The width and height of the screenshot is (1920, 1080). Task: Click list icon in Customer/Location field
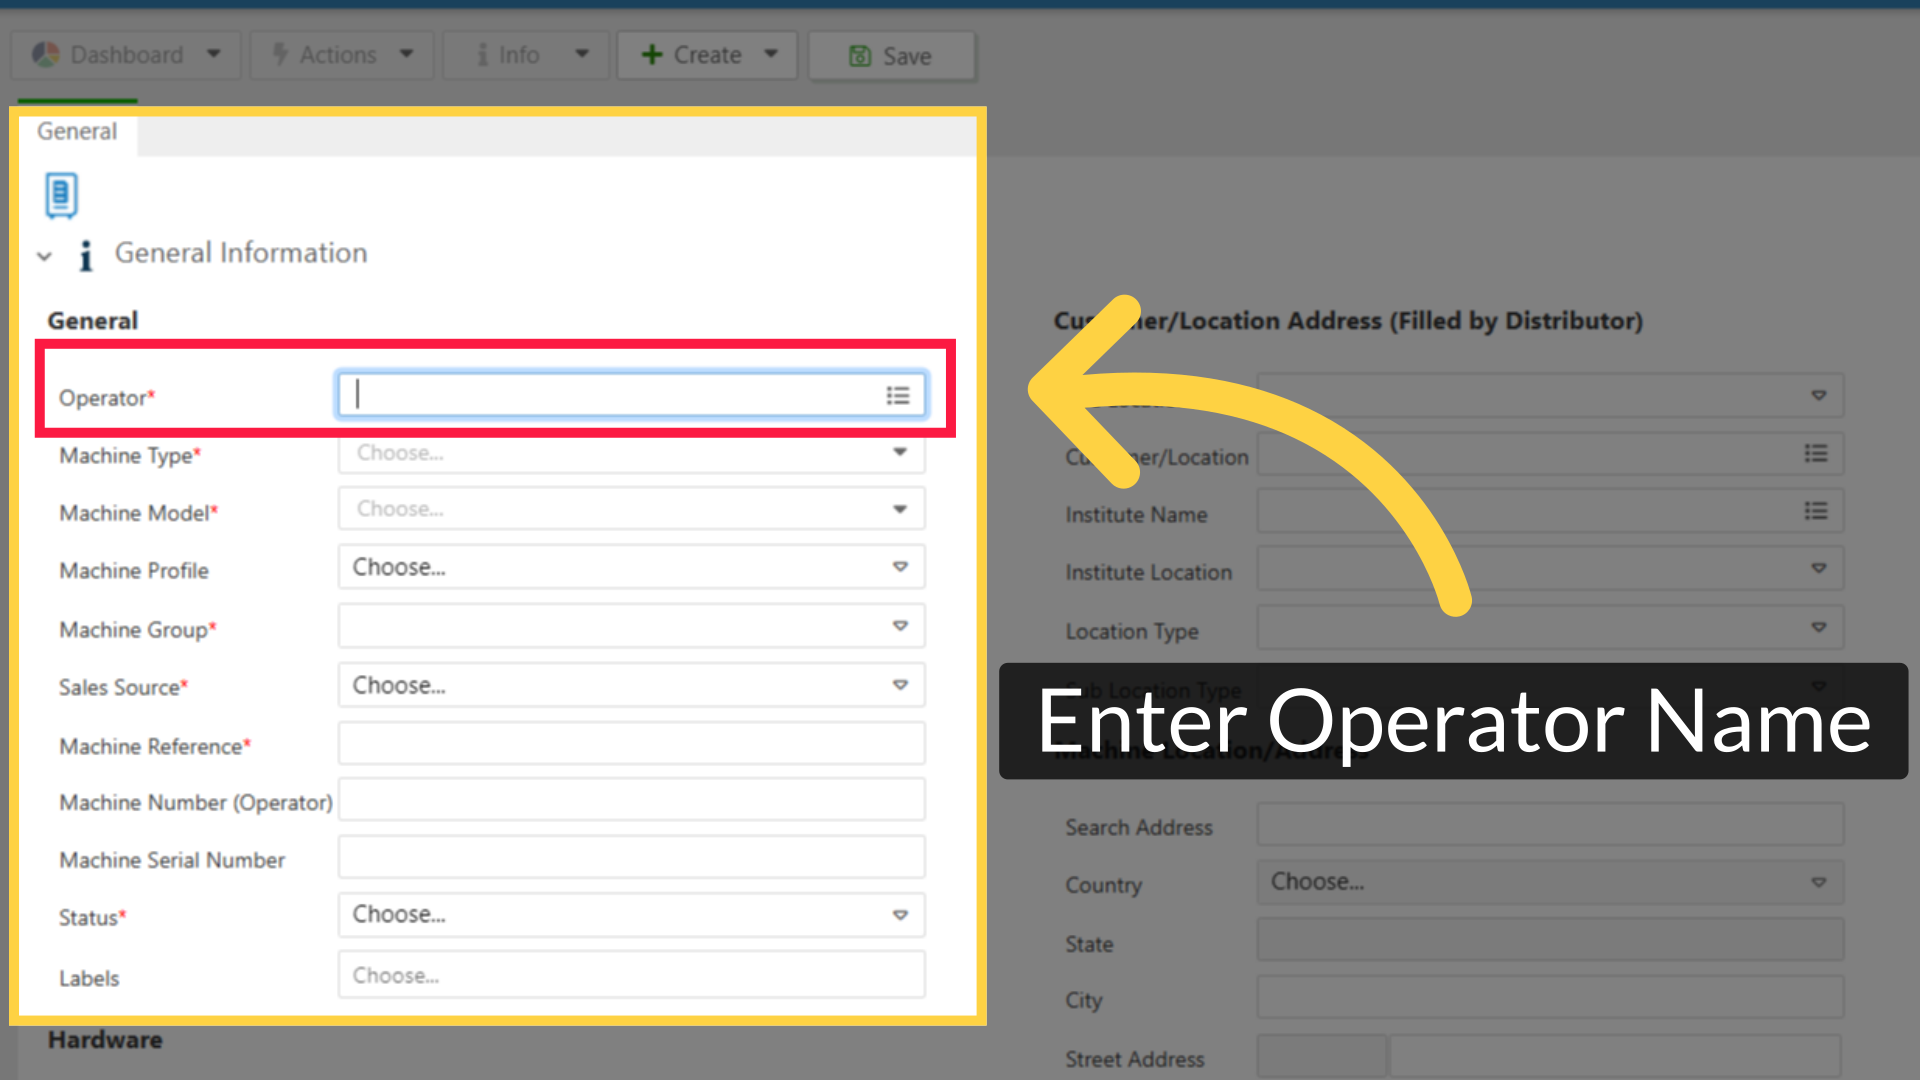point(1815,454)
